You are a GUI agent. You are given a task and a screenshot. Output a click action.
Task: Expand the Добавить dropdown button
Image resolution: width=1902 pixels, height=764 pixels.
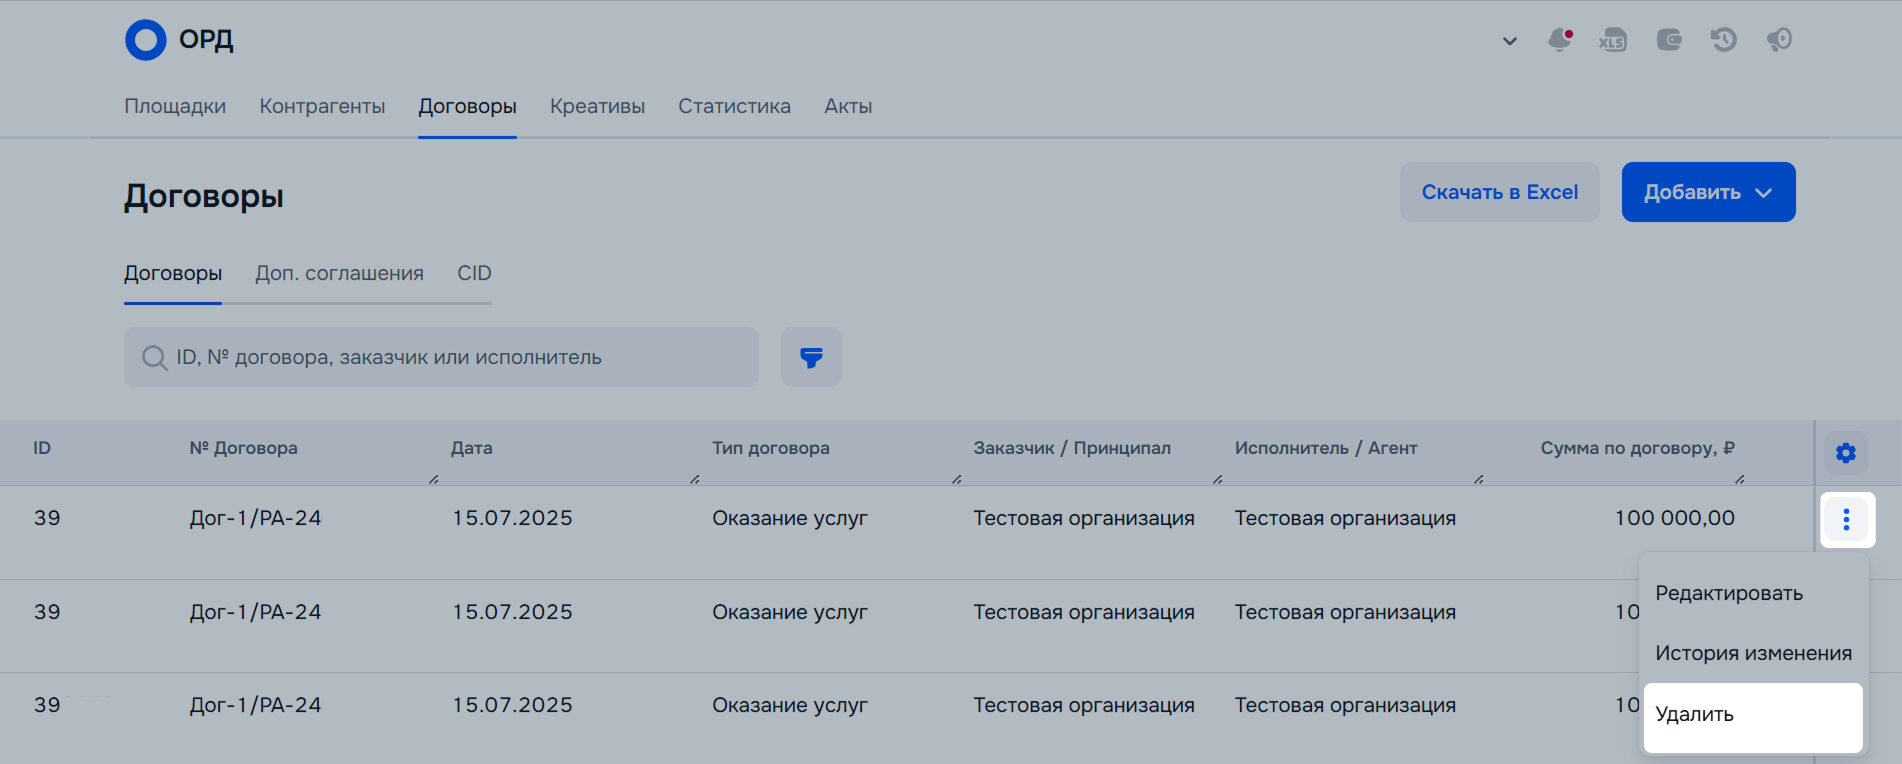tap(1708, 192)
